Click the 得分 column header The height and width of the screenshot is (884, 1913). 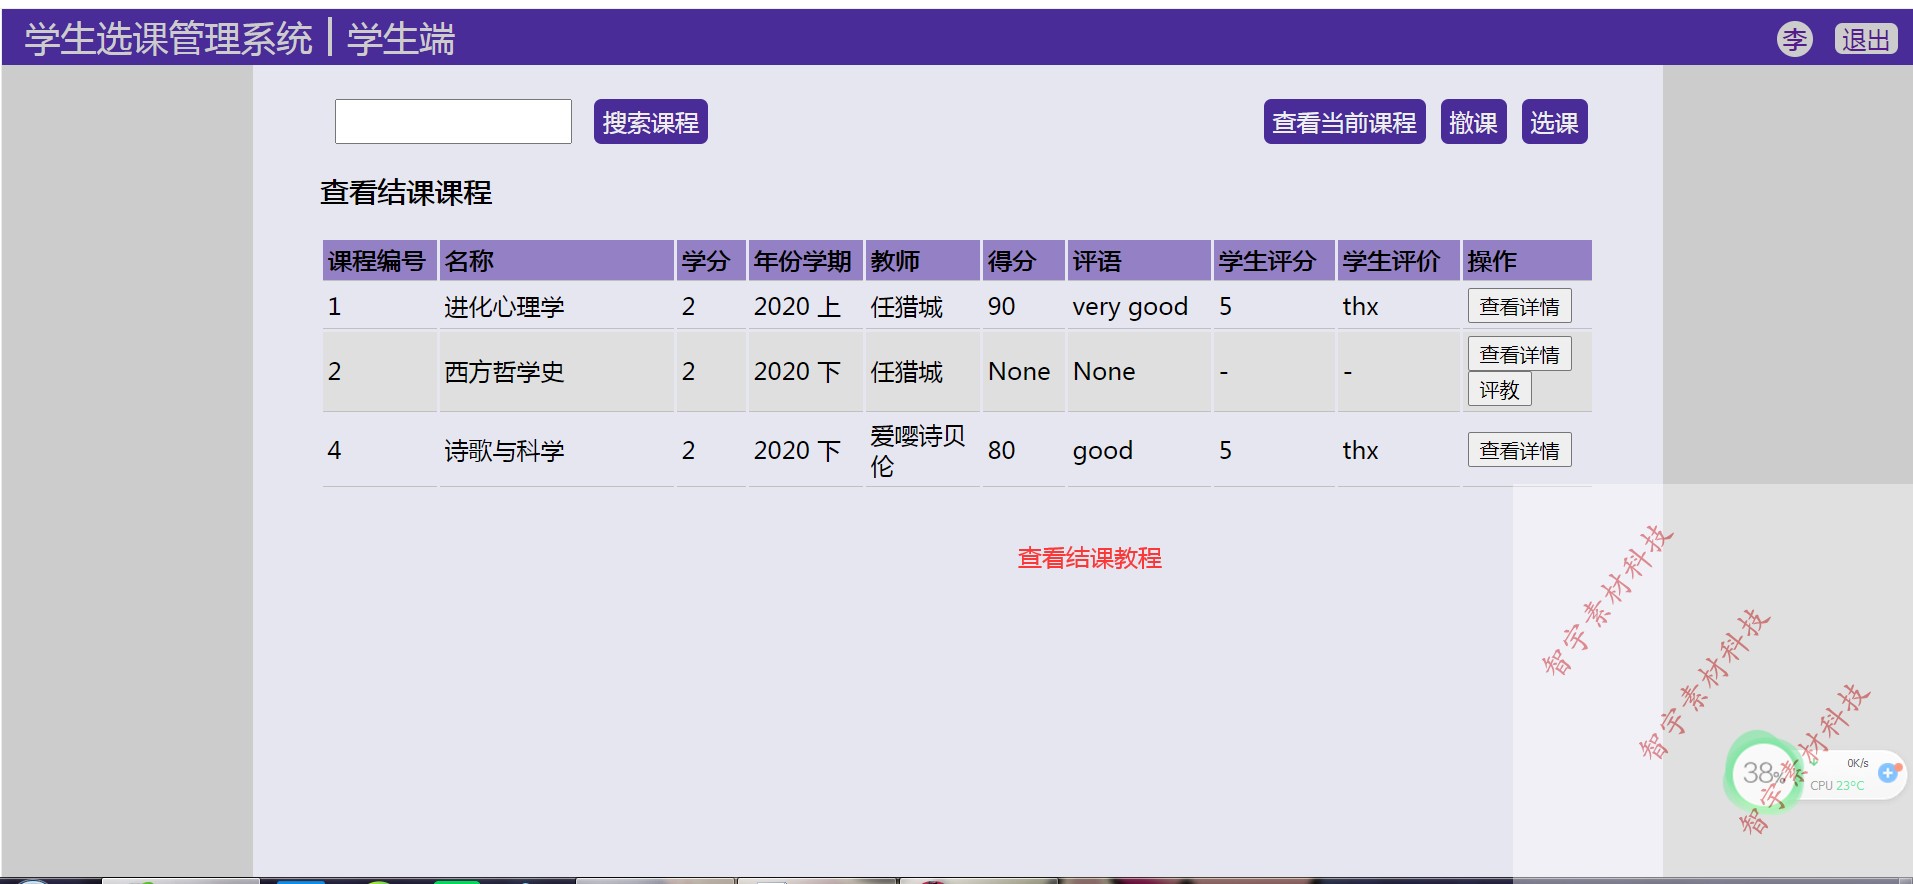click(x=1023, y=261)
